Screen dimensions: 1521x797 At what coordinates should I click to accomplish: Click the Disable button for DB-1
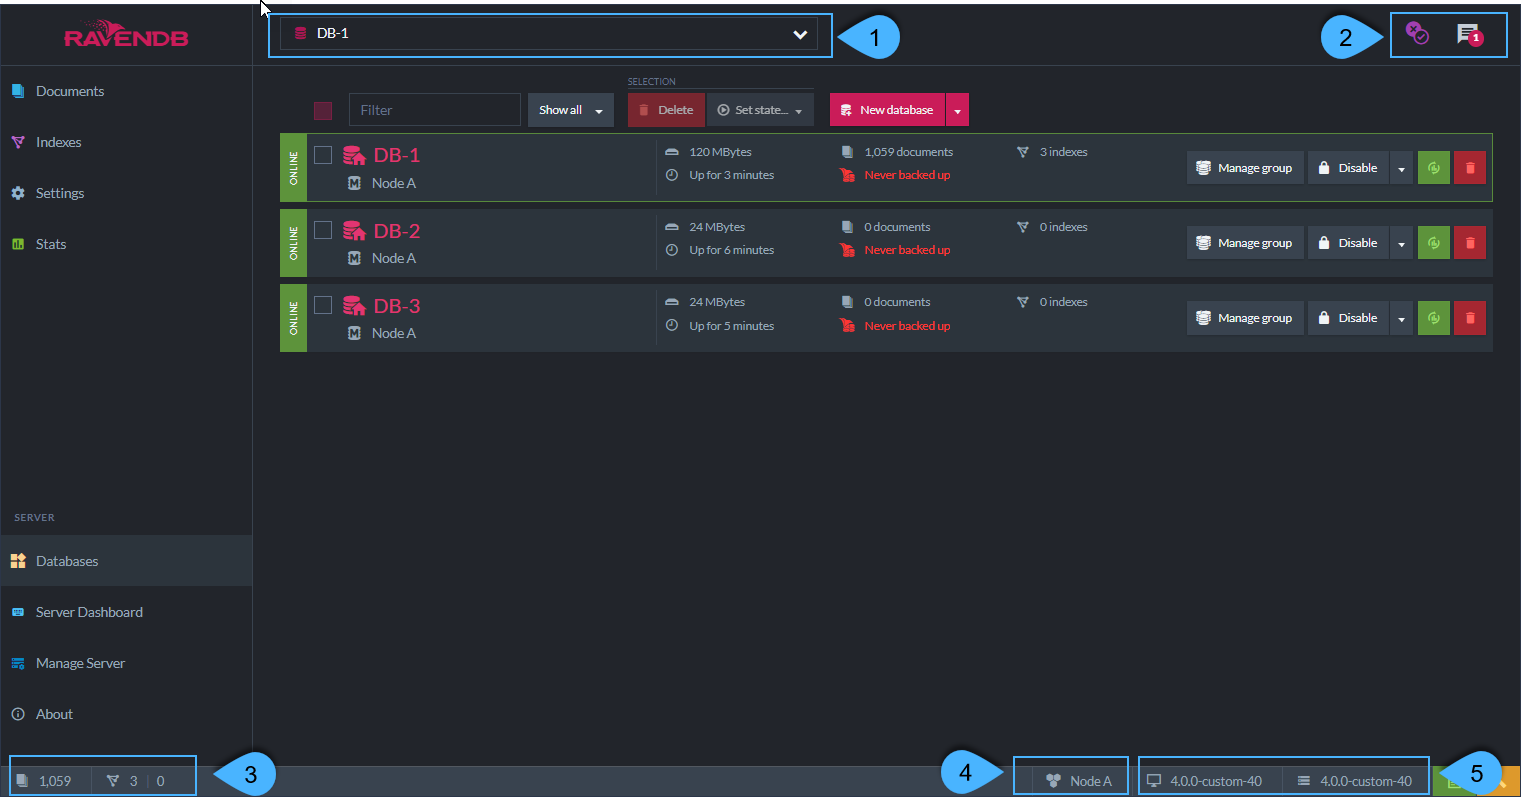[x=1348, y=168]
